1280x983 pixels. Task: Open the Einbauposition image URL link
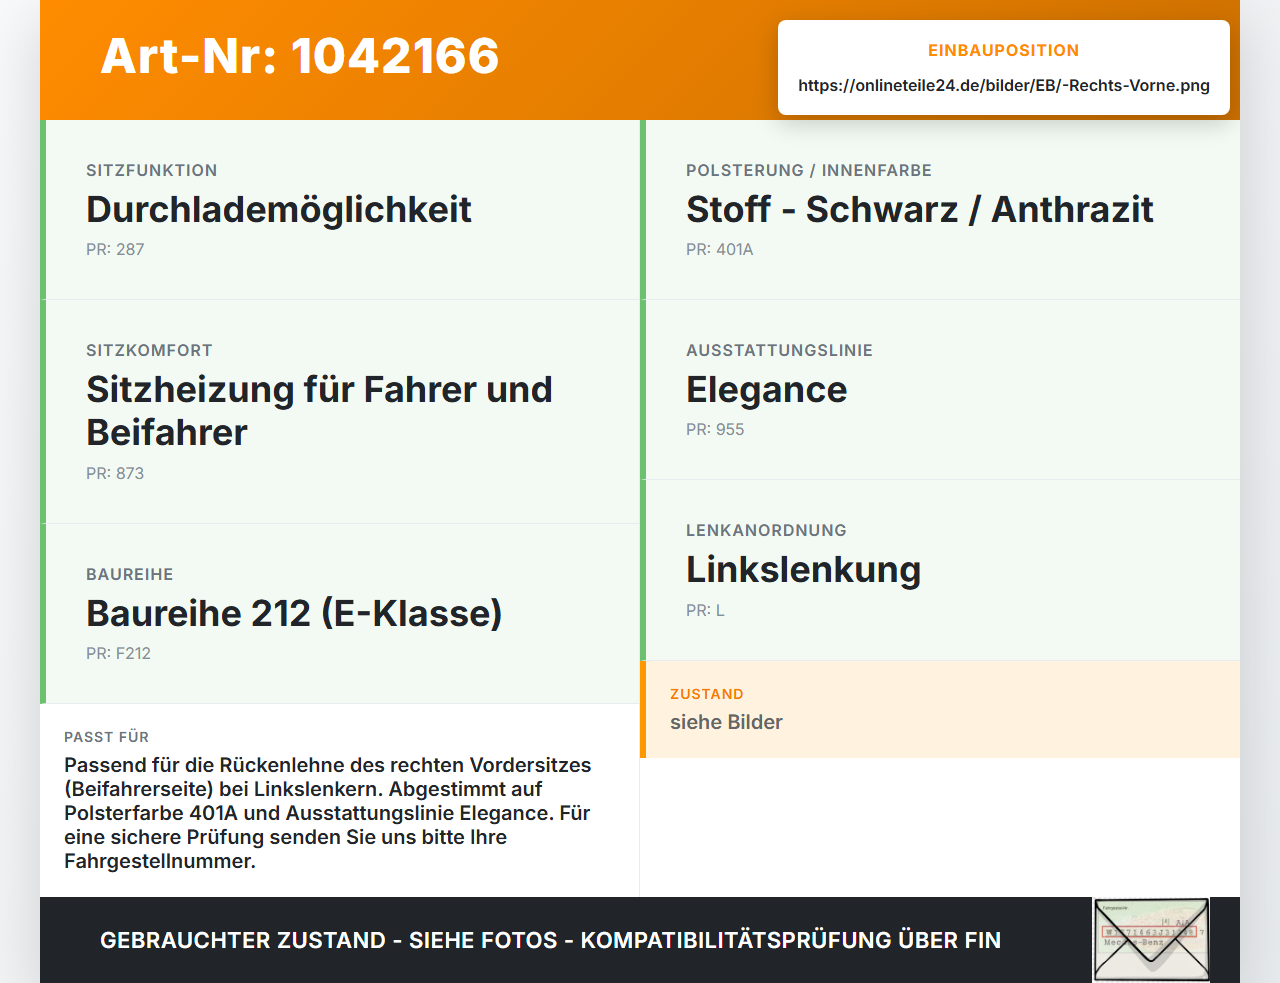coord(1004,85)
